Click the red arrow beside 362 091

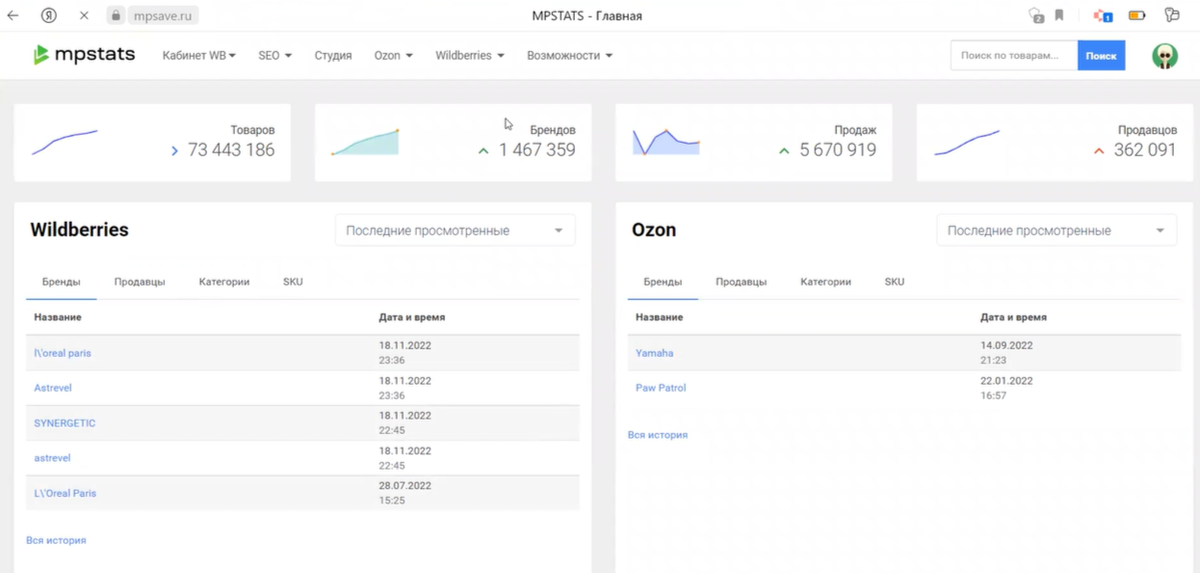click(1099, 151)
